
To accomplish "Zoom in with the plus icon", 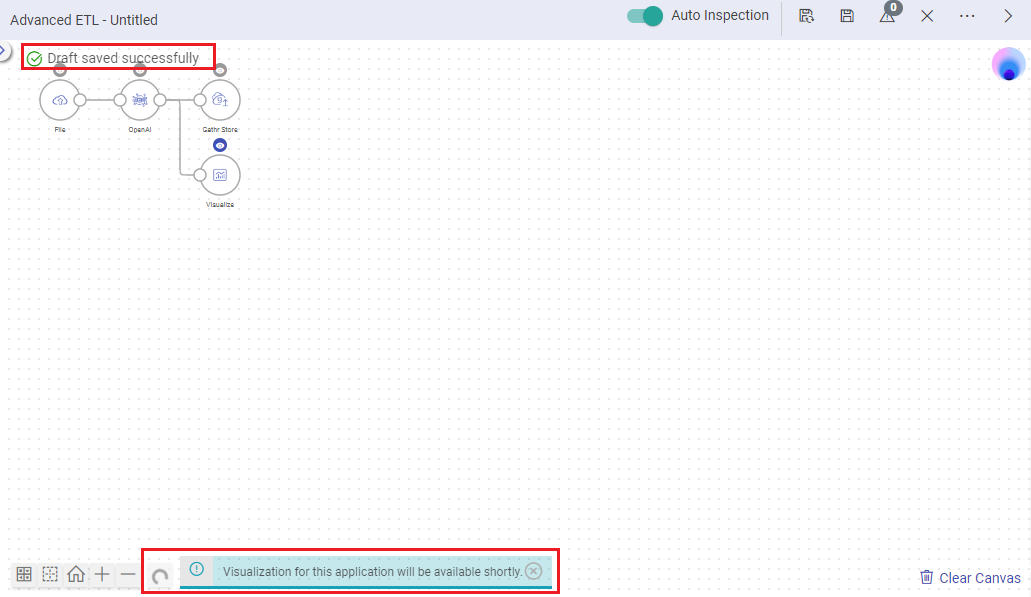I will point(102,574).
